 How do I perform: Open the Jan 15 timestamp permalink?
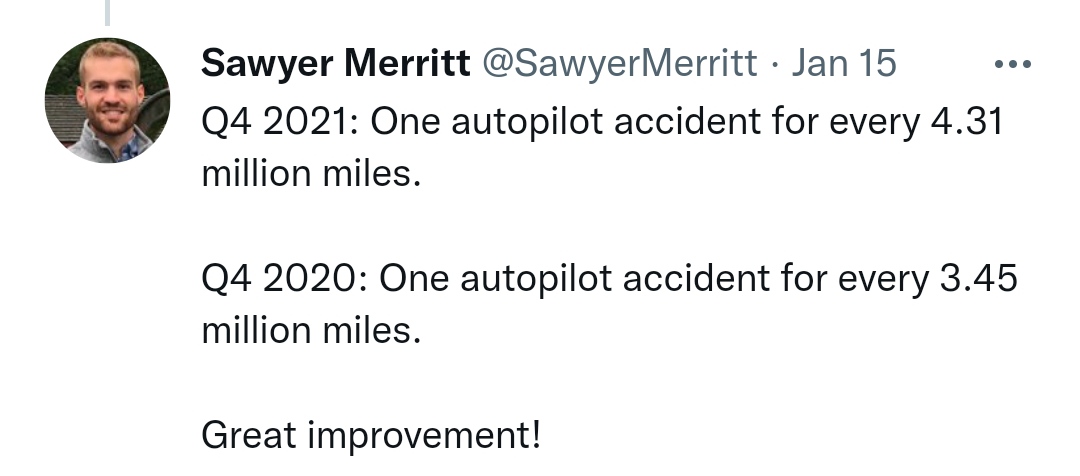pyautogui.click(x=844, y=63)
